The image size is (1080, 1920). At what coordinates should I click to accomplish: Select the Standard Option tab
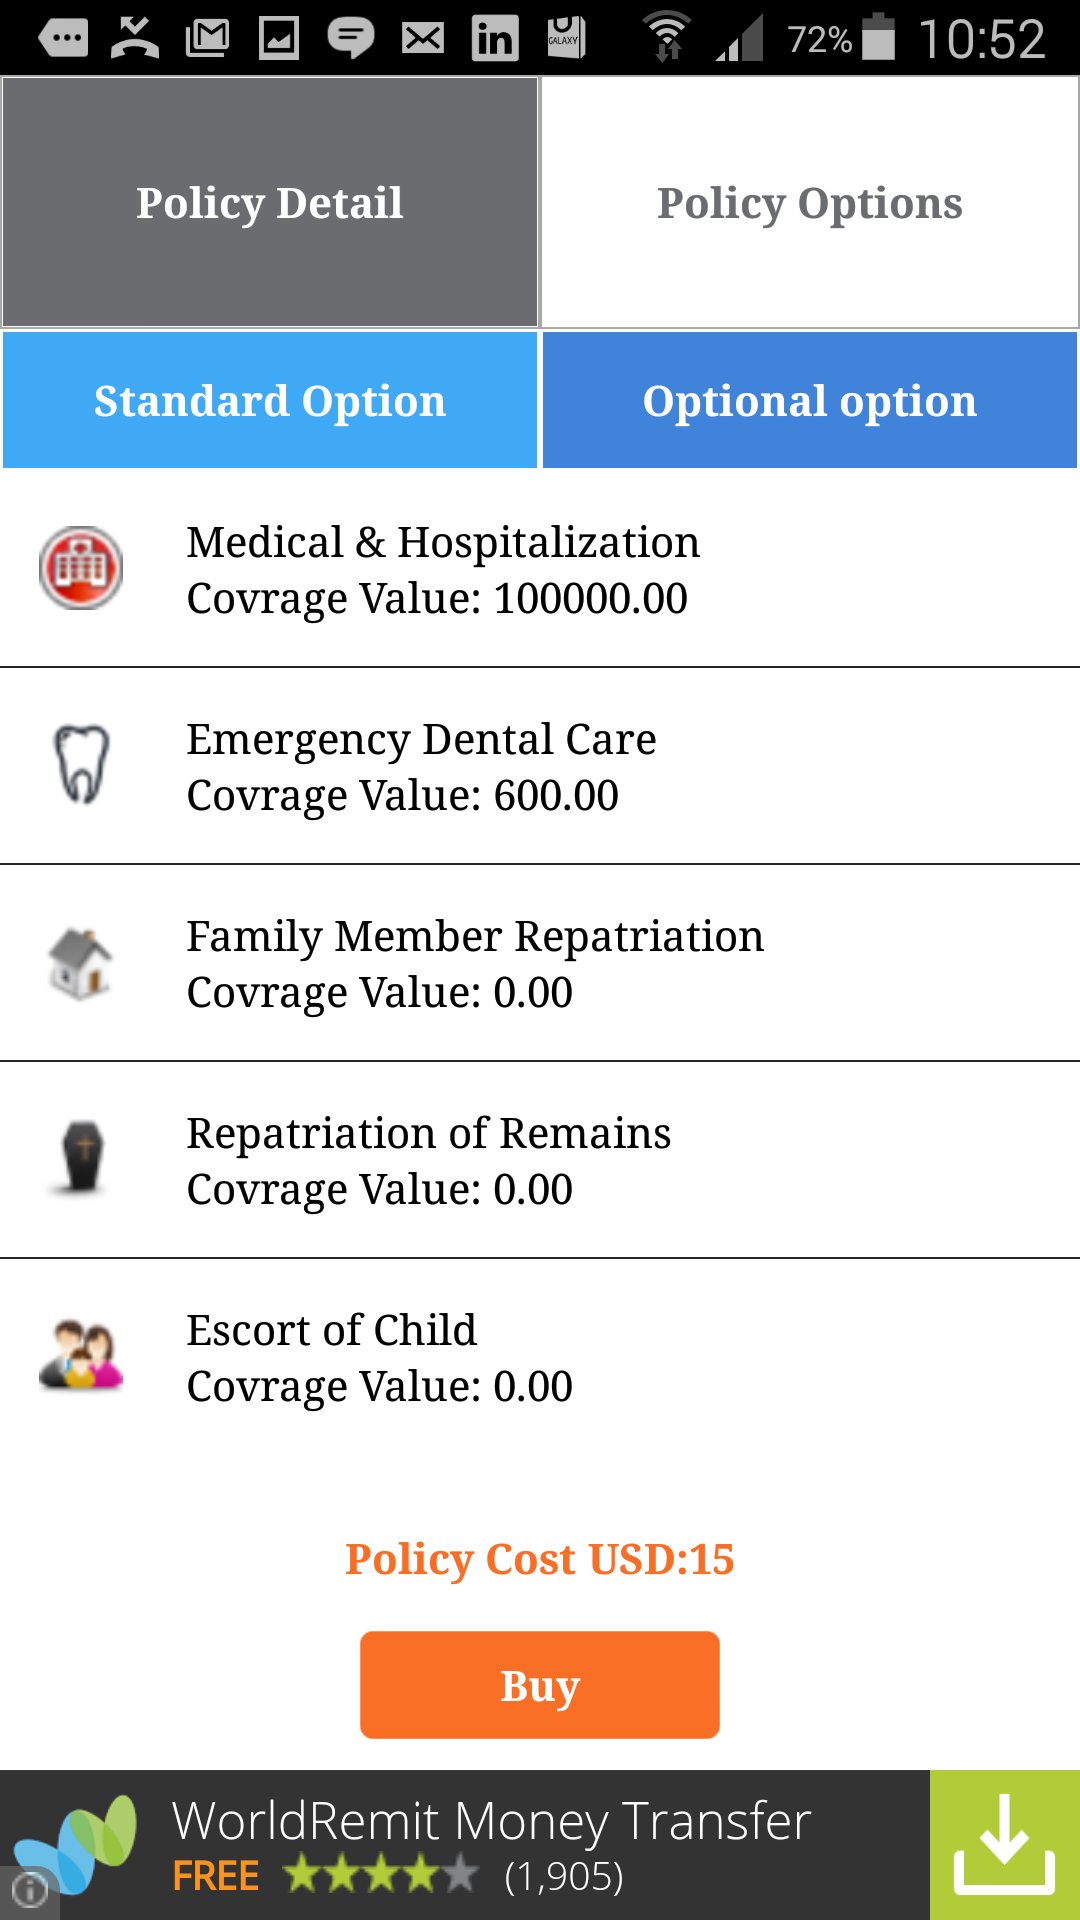(x=270, y=401)
